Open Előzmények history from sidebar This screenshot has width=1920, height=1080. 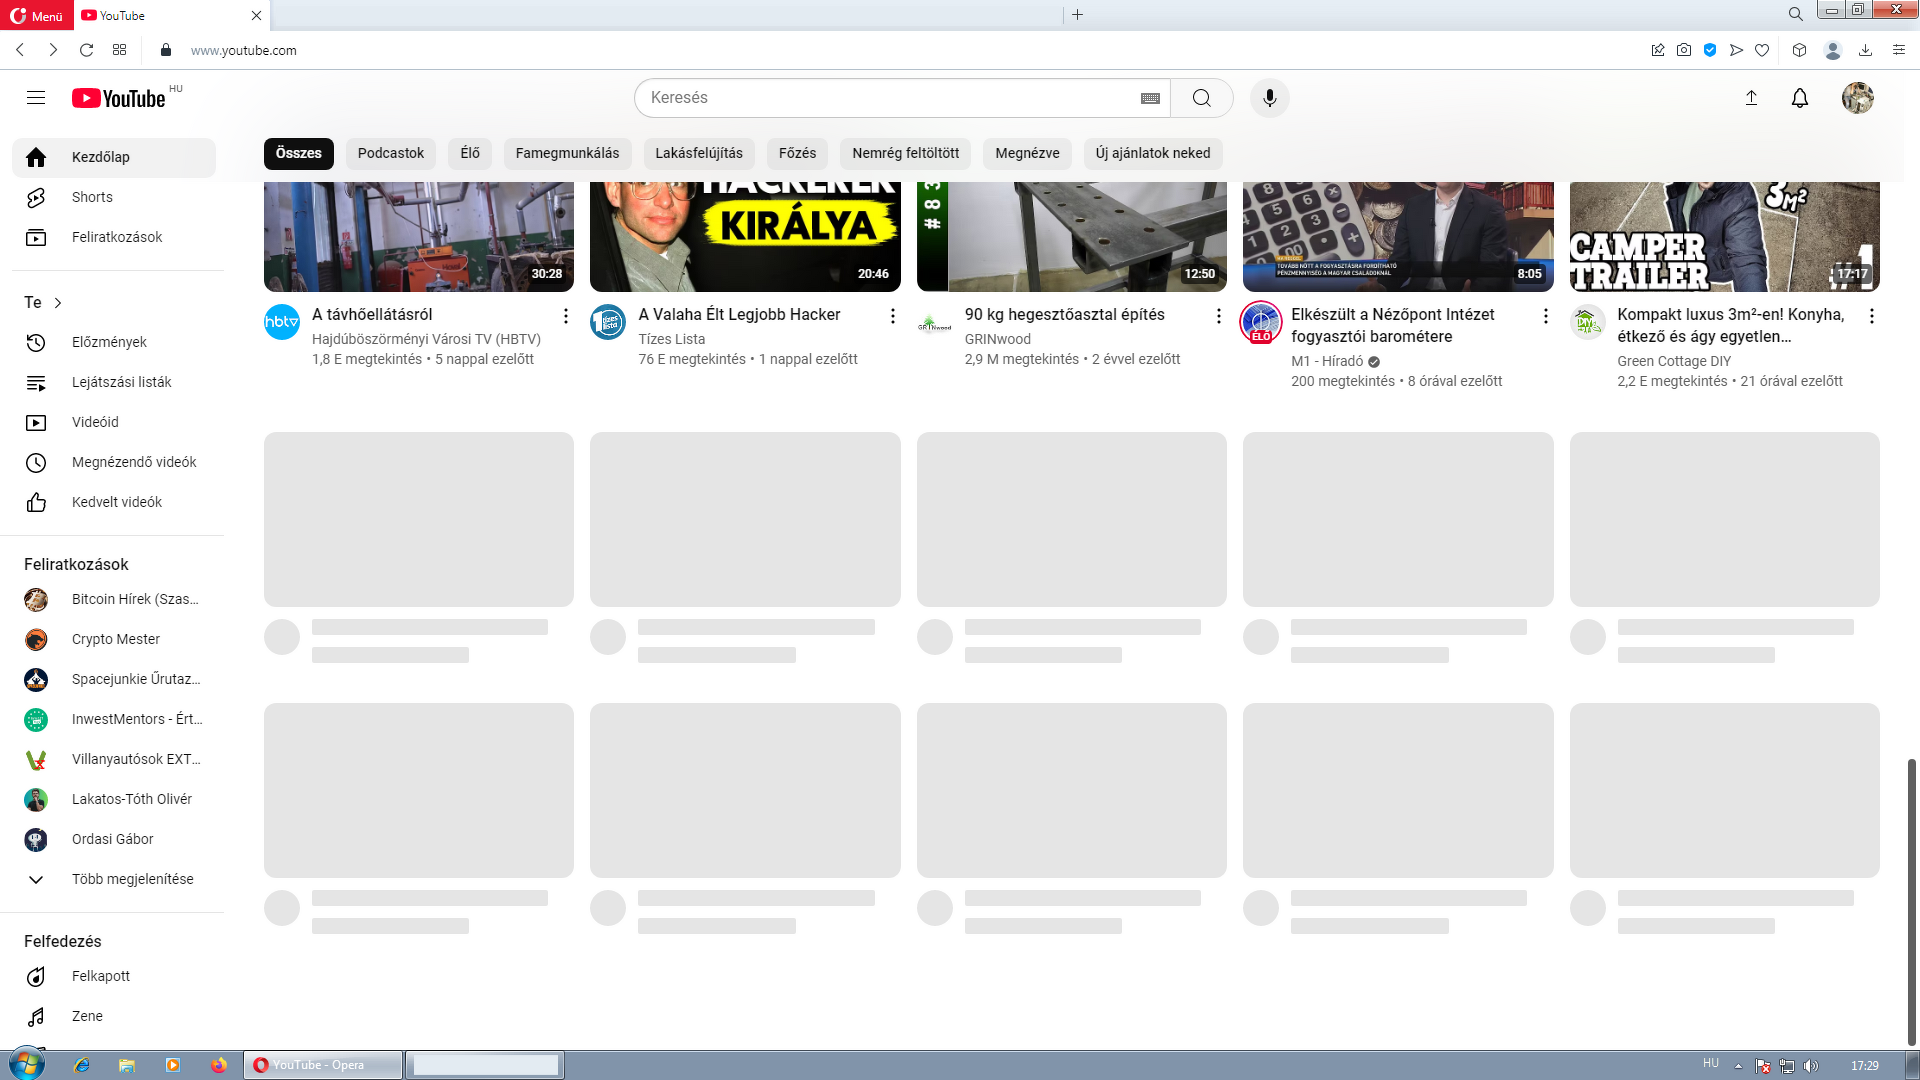click(109, 342)
